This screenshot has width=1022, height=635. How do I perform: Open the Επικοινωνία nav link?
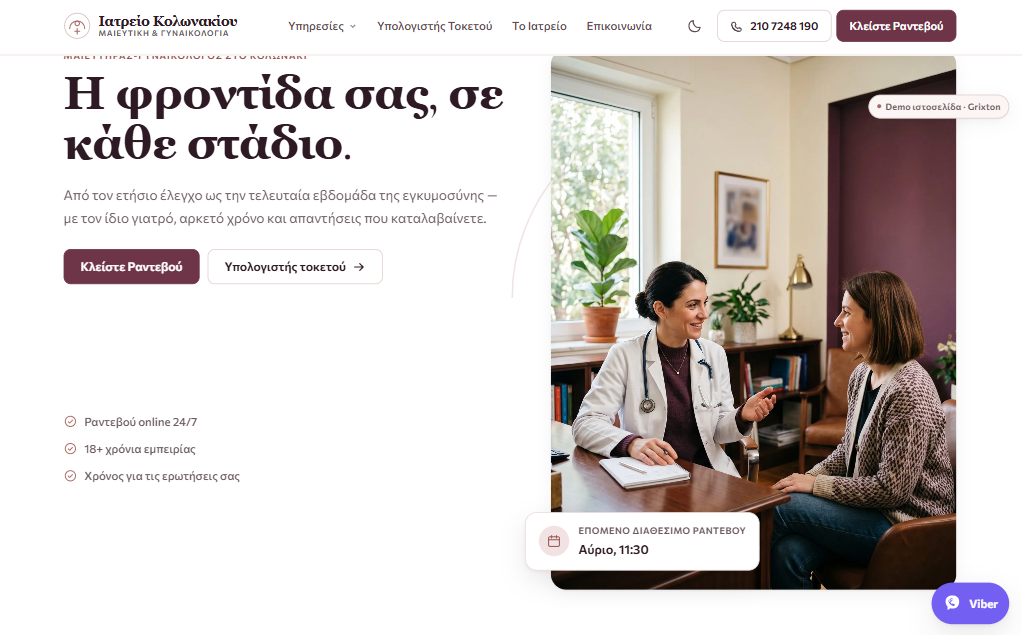(x=619, y=26)
